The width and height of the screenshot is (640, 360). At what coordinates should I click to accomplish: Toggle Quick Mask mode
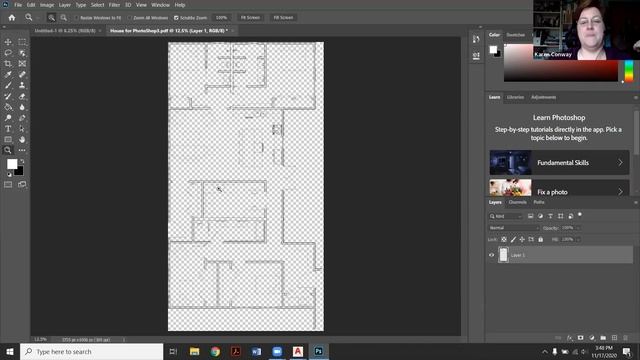8,184
